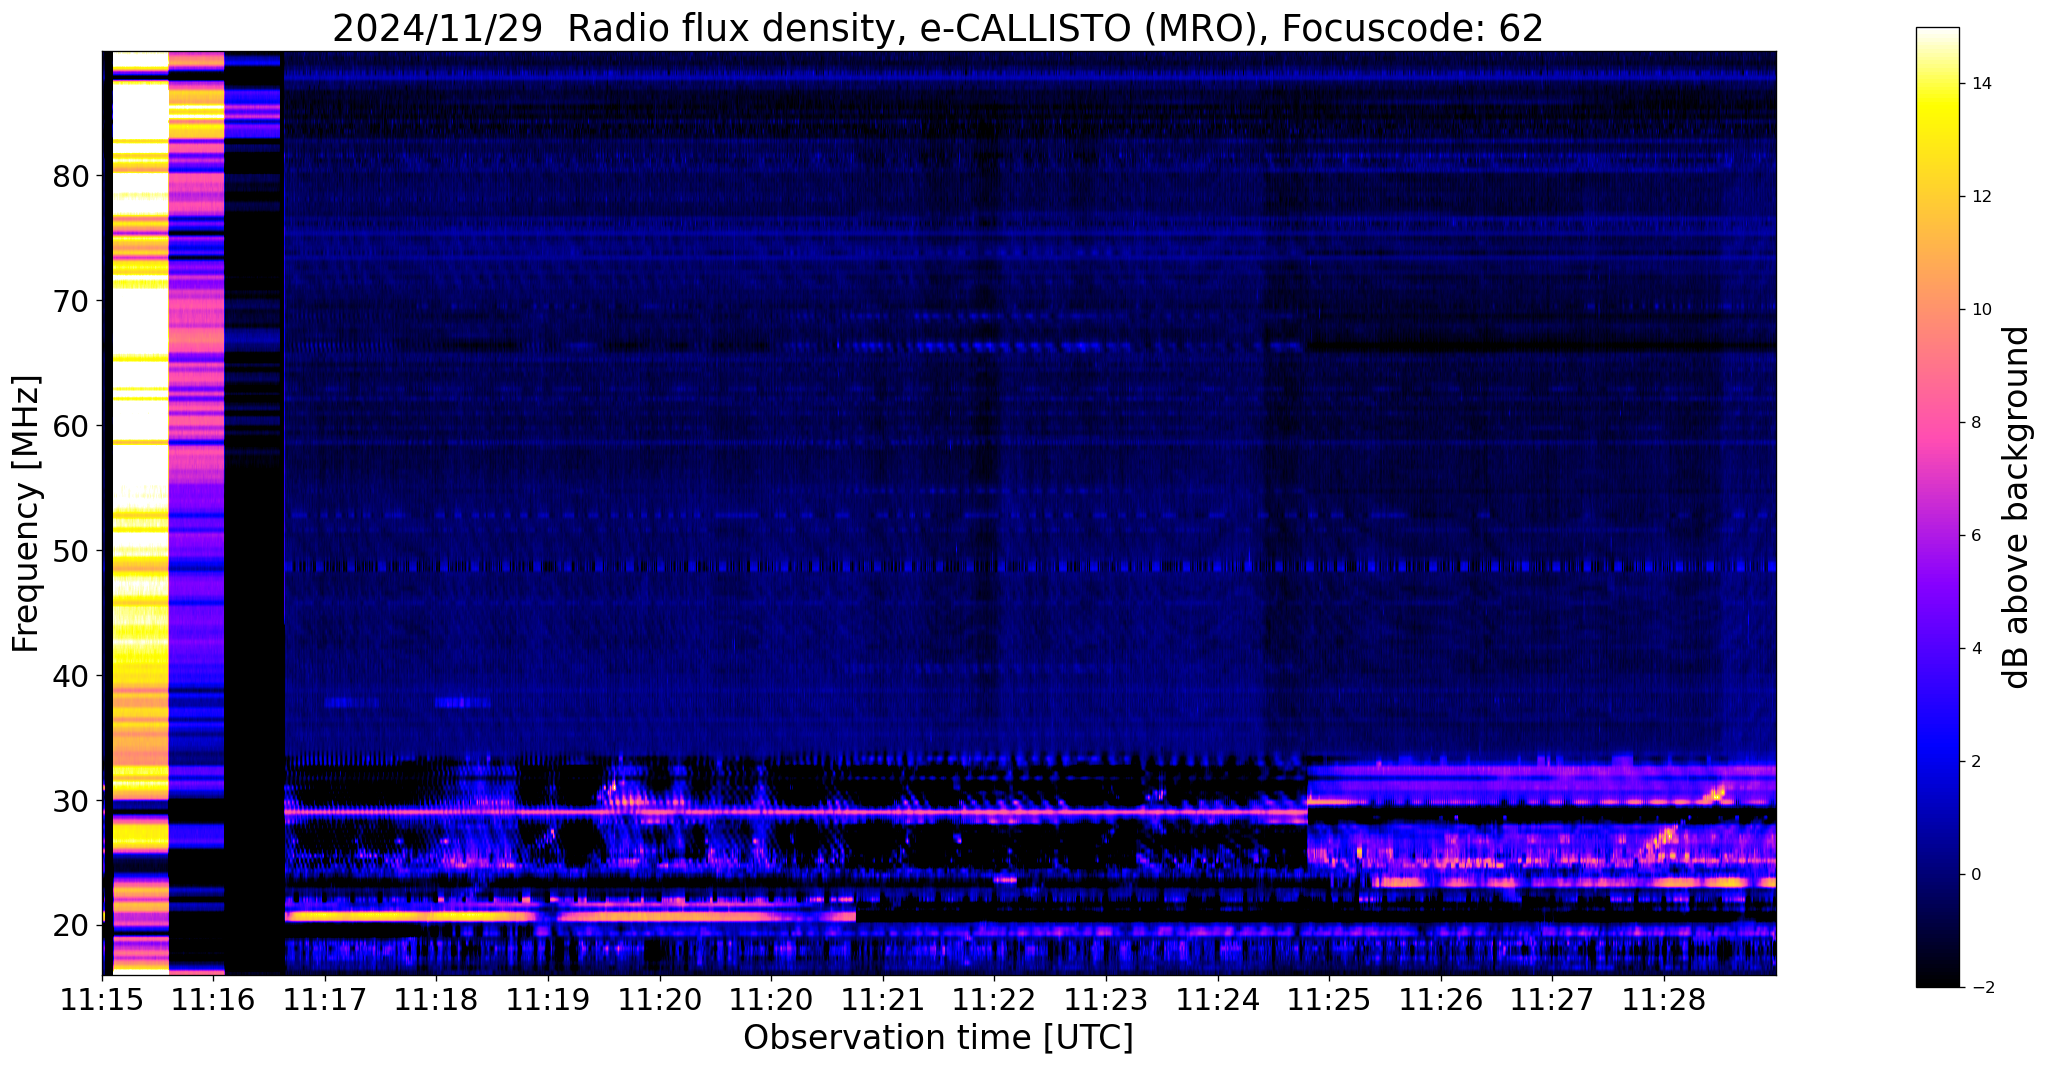2047x1067 pixels.
Task: Click the colorbar tick label 4
Action: [x=1976, y=649]
